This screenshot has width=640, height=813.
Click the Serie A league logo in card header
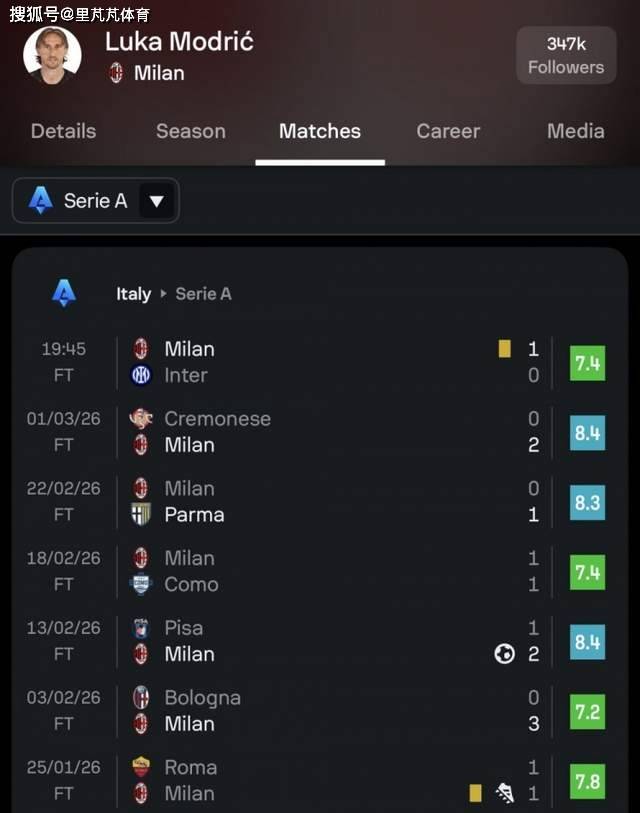[x=64, y=293]
